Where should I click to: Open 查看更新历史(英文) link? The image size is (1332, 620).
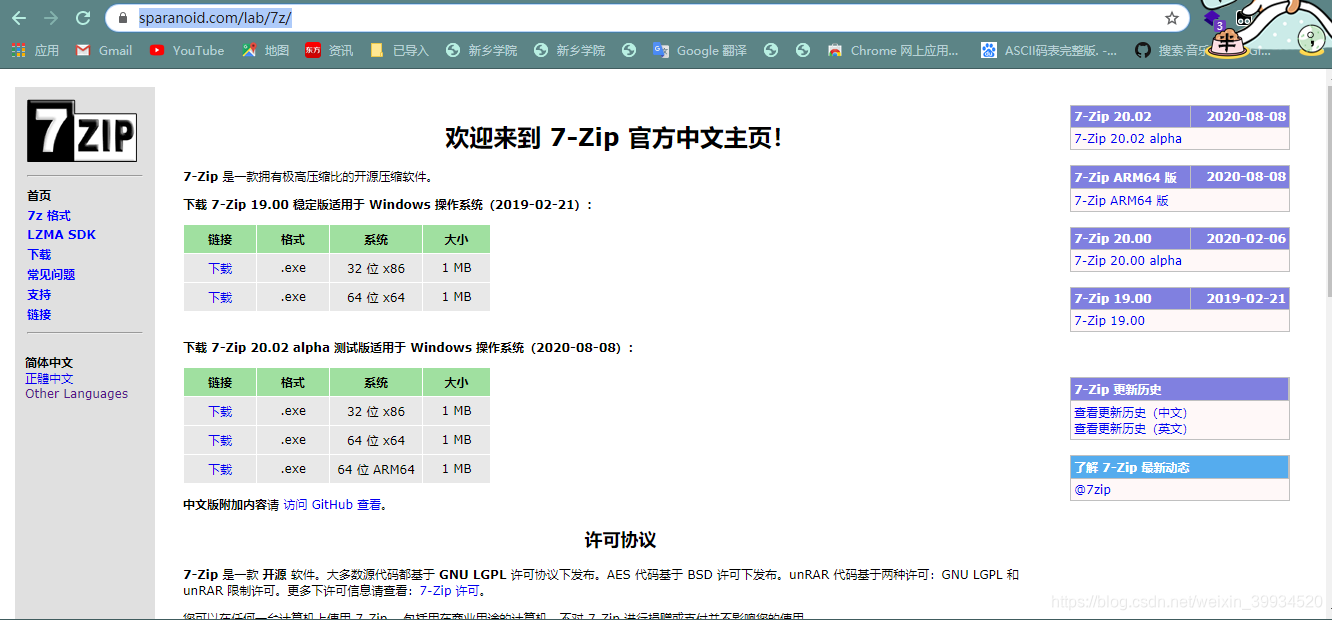point(1131,429)
